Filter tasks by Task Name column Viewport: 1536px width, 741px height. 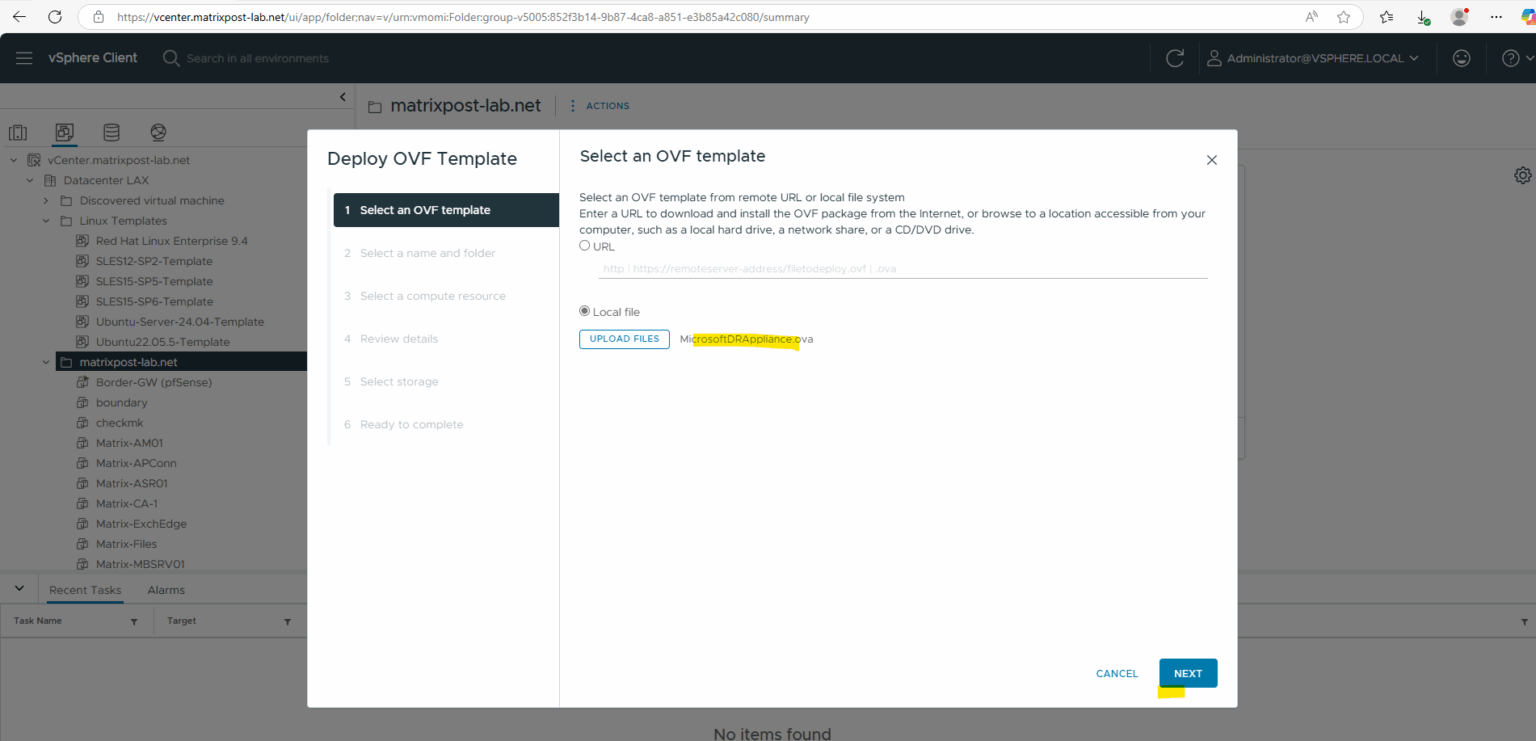point(133,620)
